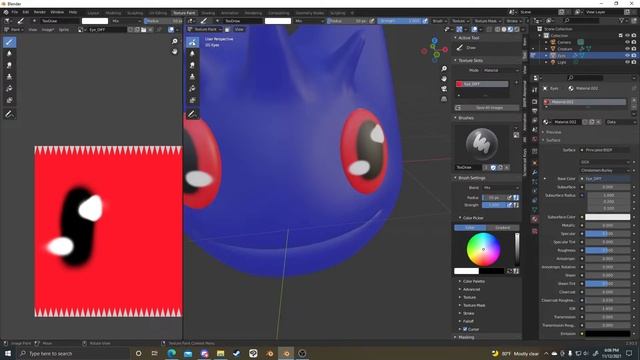Select the Annotate tool in 3D viewport toolbar
Screen dimensions: 640x360
[x=193, y=115]
